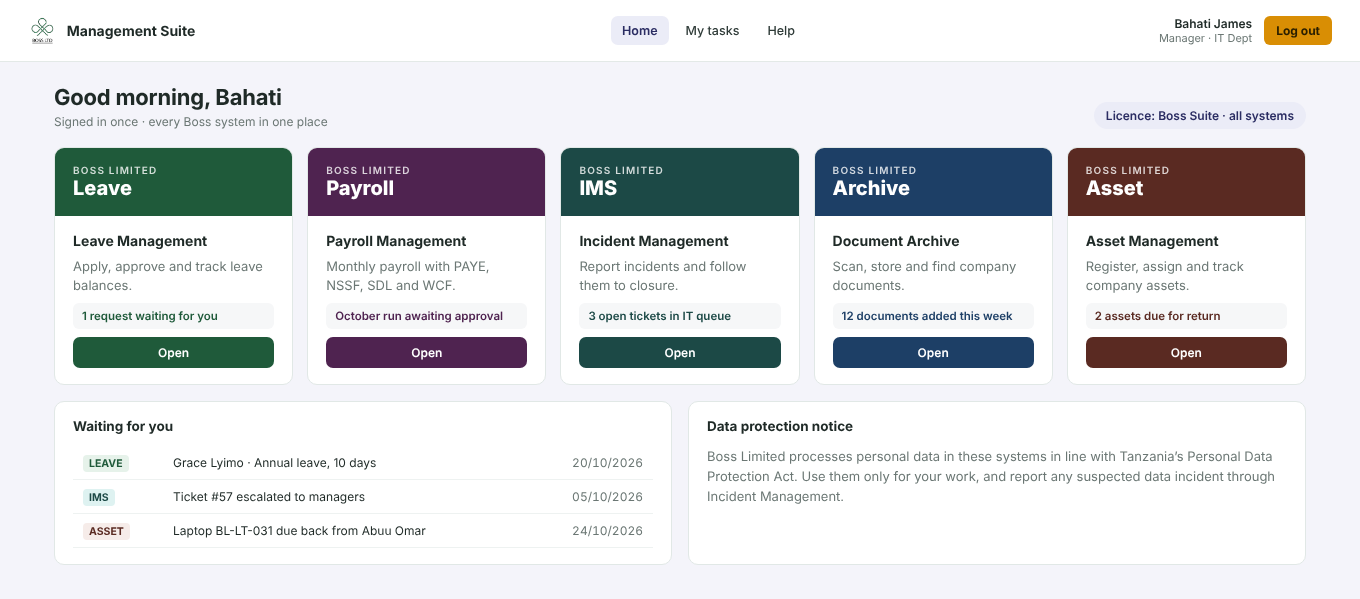This screenshot has height=599, width=1360.
Task: Click the date 24/10/2026
Action: tap(607, 531)
